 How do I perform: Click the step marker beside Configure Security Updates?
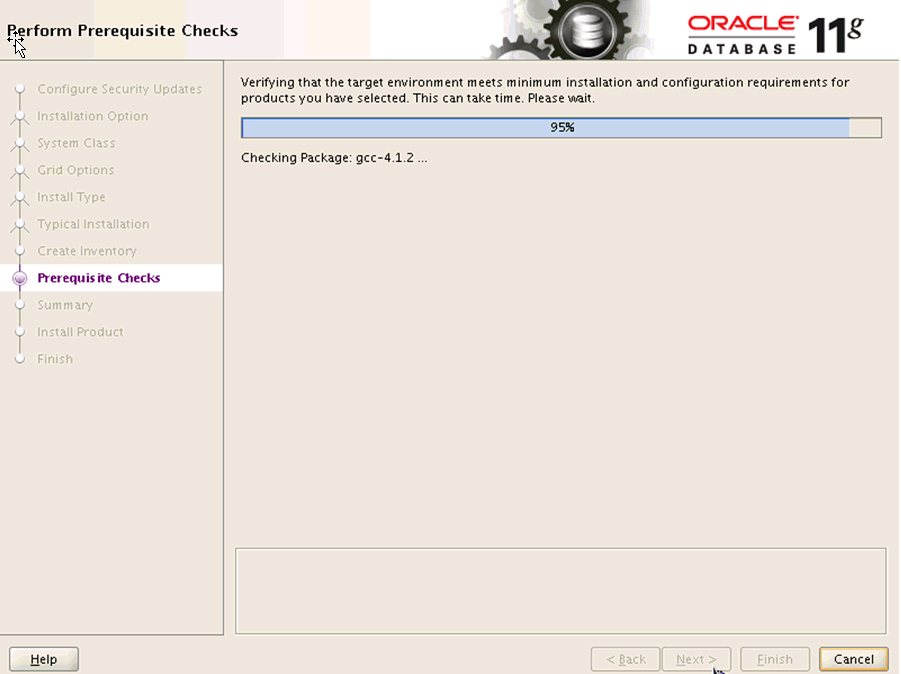(x=20, y=89)
